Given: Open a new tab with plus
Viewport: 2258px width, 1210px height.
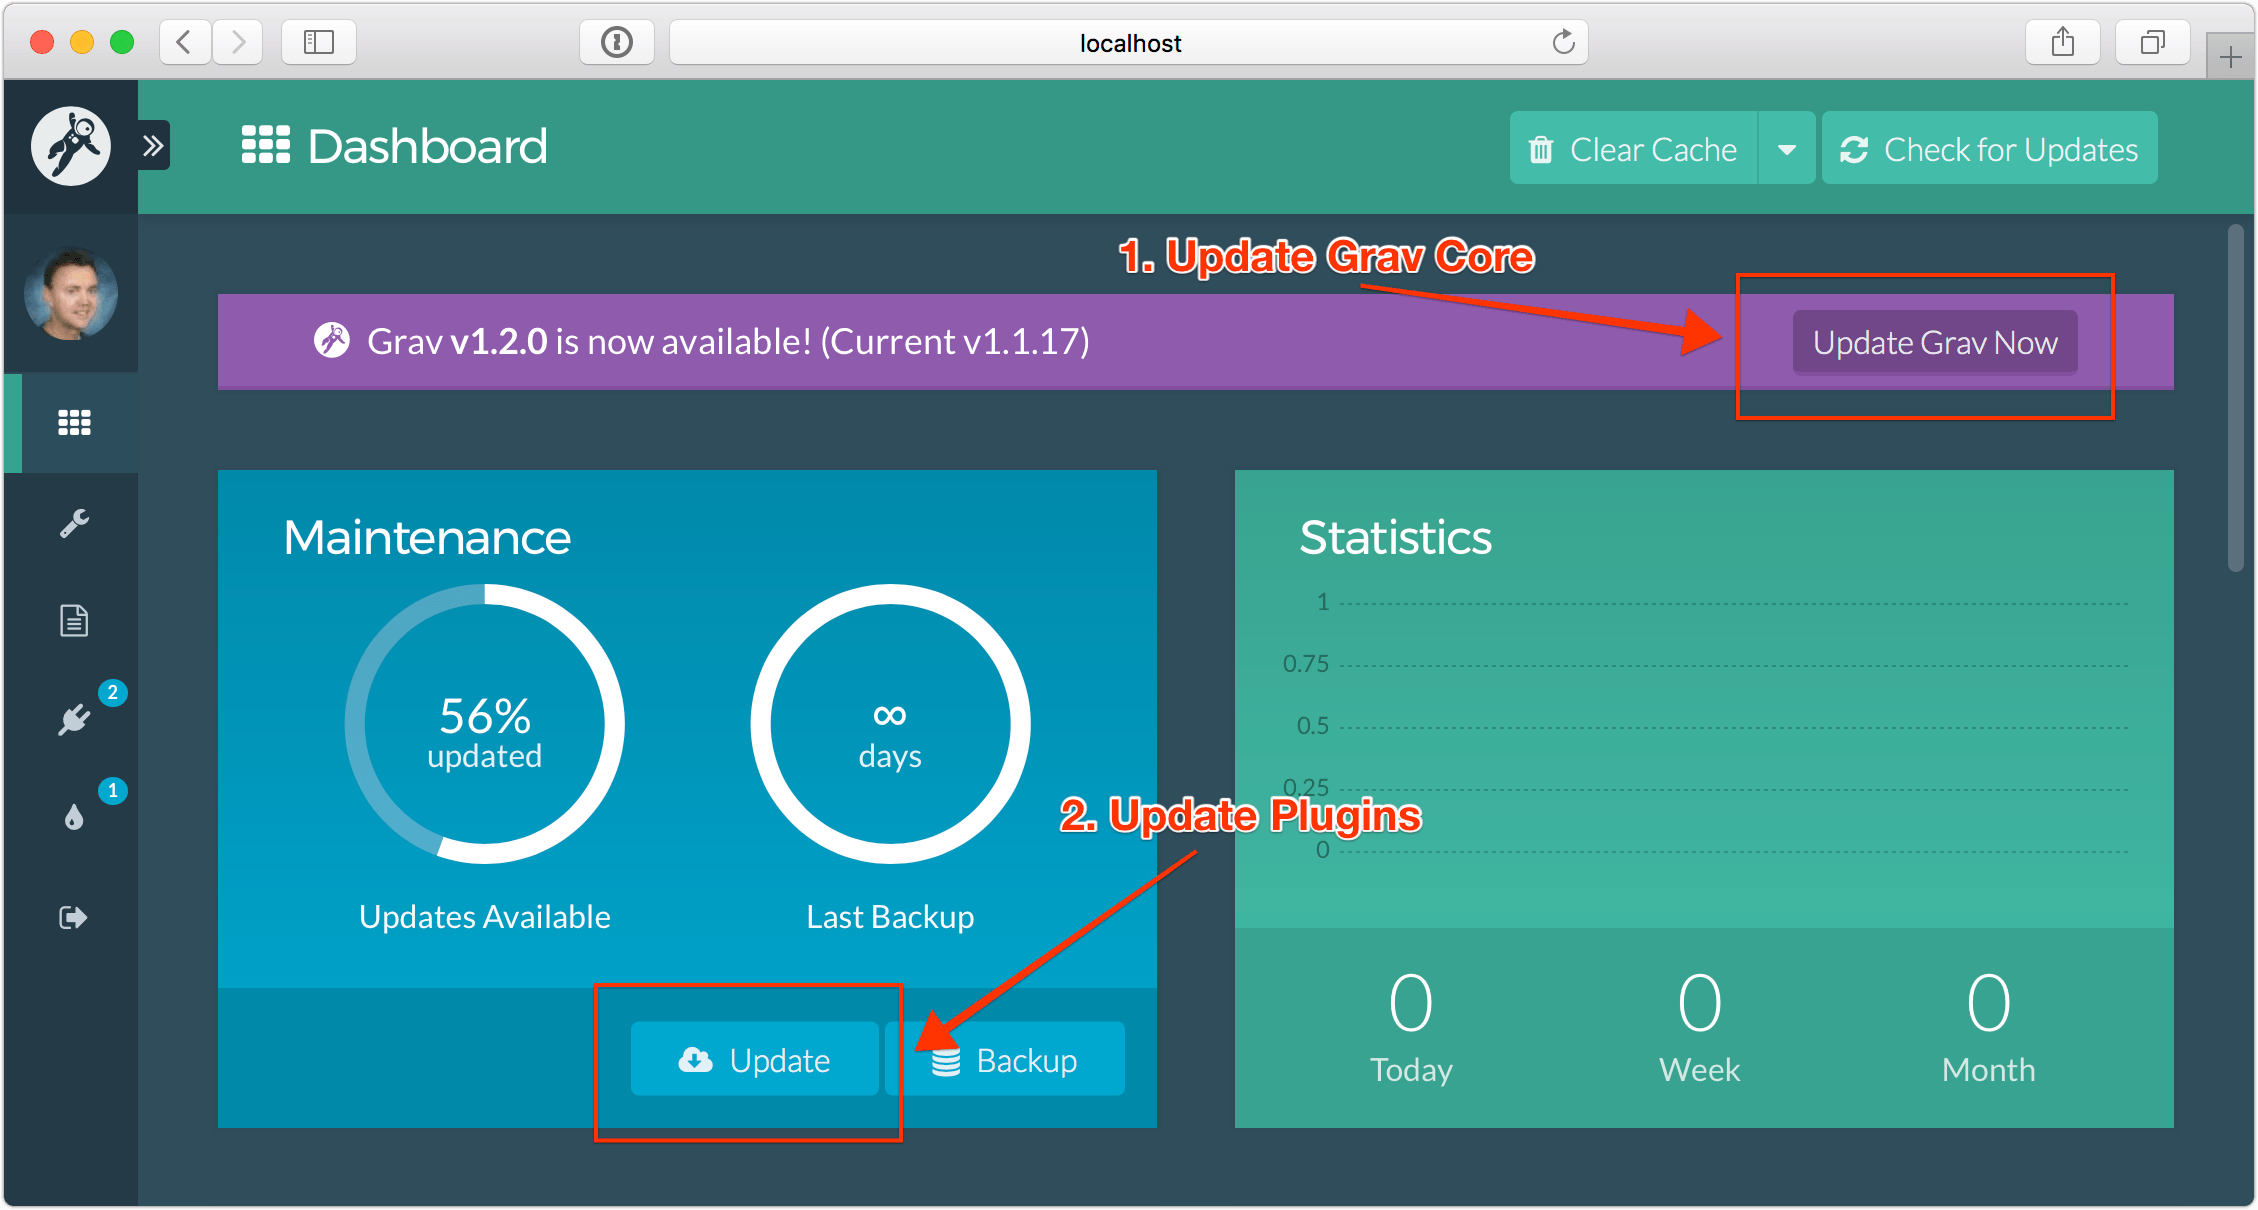Looking at the screenshot, I should click(2231, 57).
